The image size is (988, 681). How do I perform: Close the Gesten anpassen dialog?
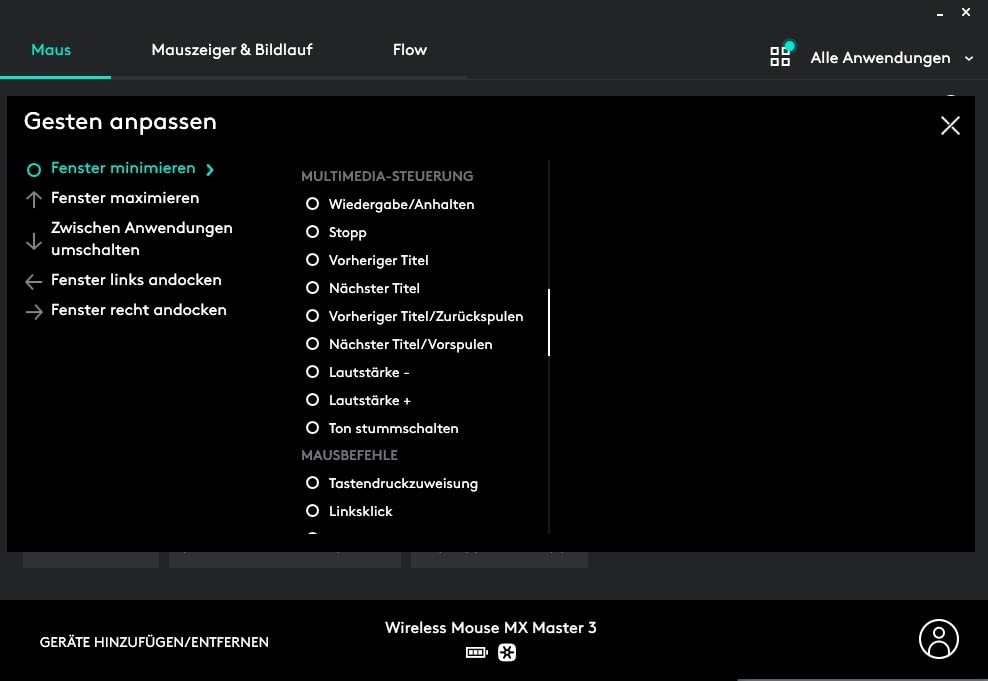950,125
